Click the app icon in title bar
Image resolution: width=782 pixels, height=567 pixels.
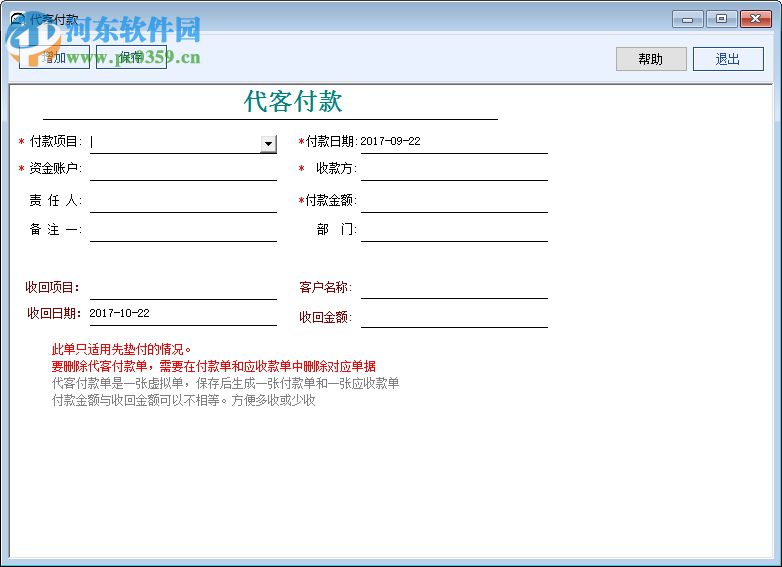tap(17, 19)
